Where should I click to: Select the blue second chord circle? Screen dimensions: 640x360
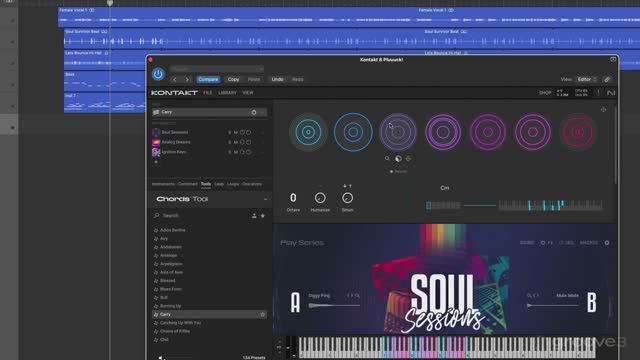click(x=353, y=132)
